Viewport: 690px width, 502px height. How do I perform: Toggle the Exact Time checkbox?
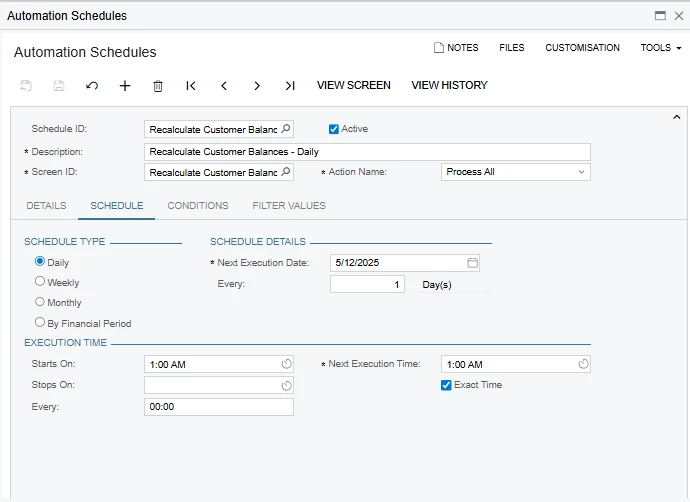pos(446,385)
